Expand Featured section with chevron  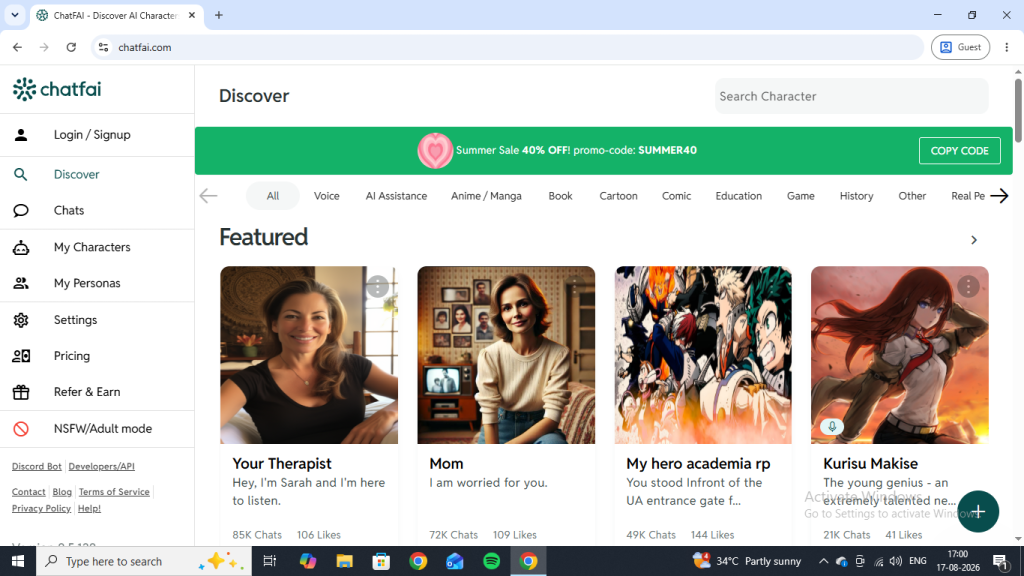[x=974, y=240]
